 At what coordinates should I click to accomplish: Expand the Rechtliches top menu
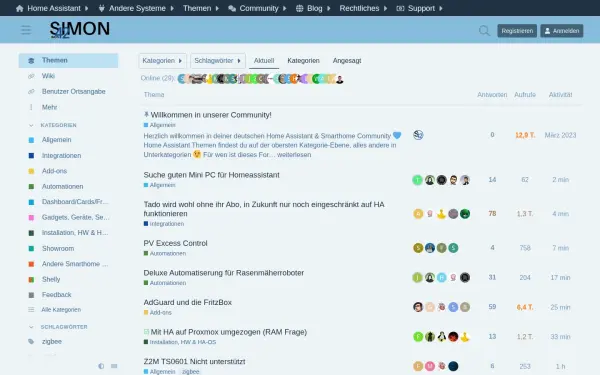click(363, 8)
